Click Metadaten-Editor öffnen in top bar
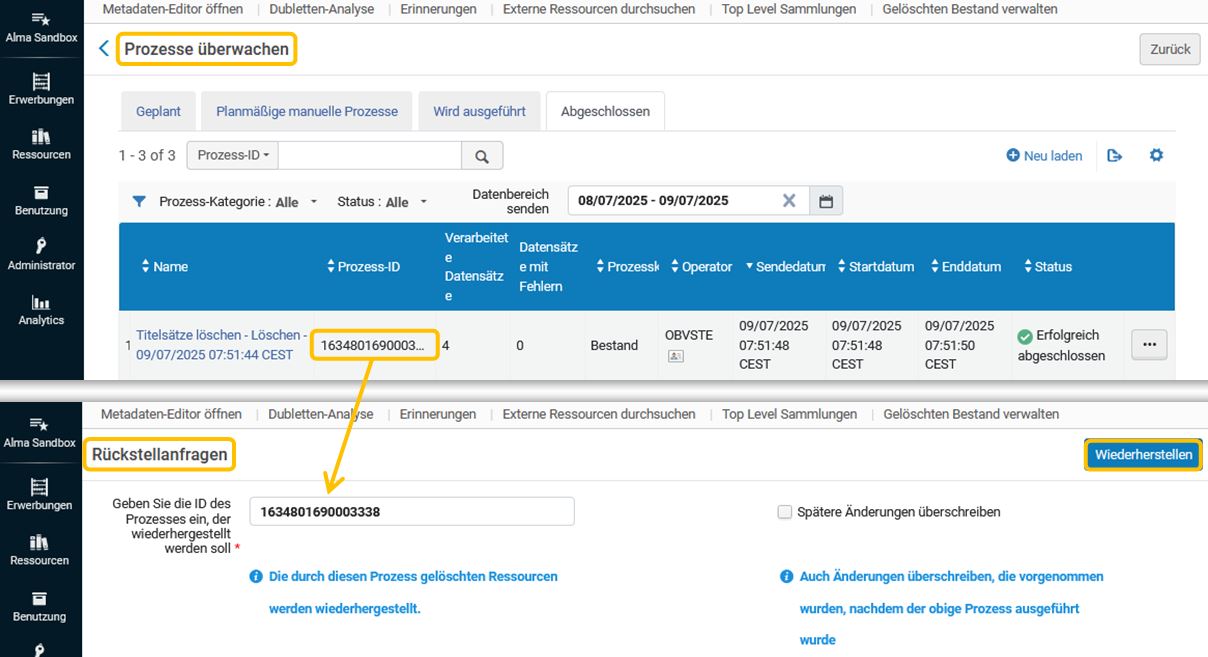Screen dimensions: 1208x657 click(172, 9)
